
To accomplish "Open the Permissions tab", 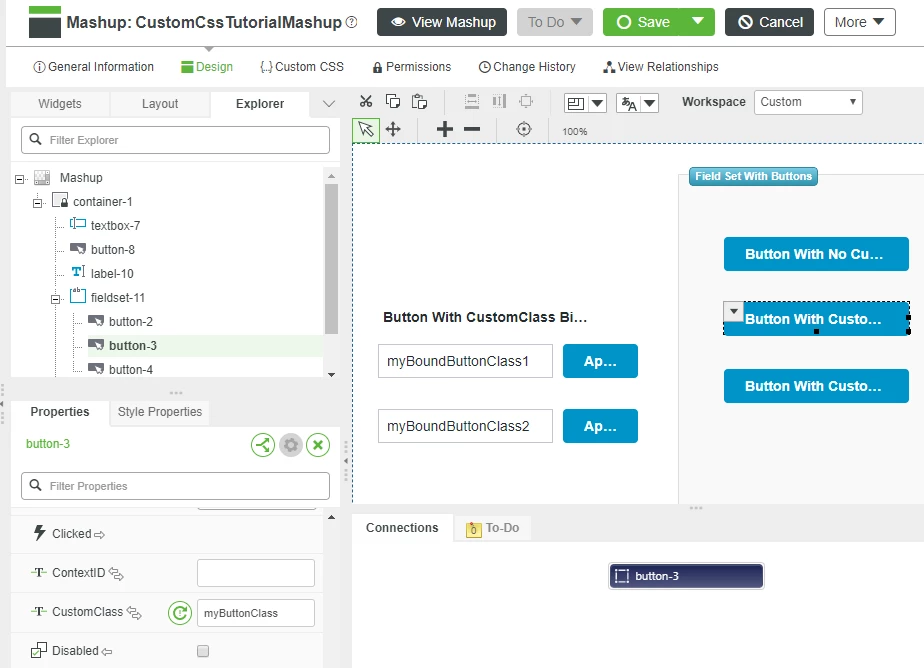I will (x=412, y=67).
